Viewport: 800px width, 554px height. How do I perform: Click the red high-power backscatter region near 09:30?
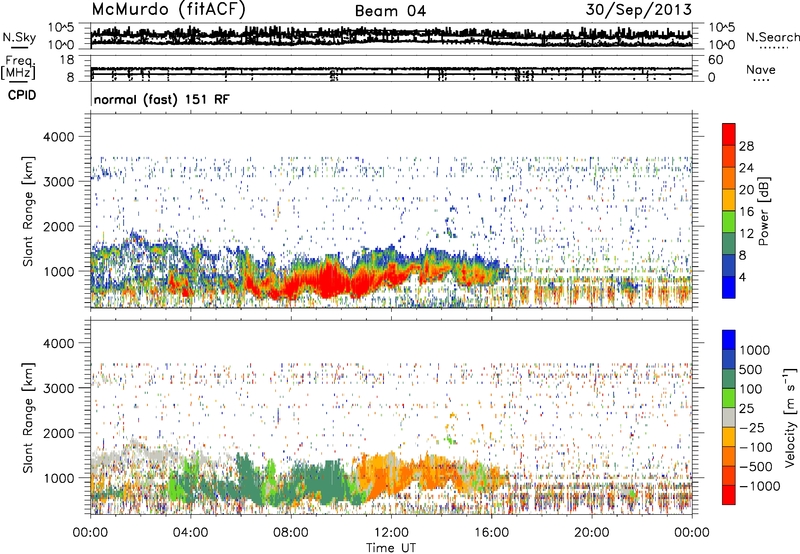[327, 278]
